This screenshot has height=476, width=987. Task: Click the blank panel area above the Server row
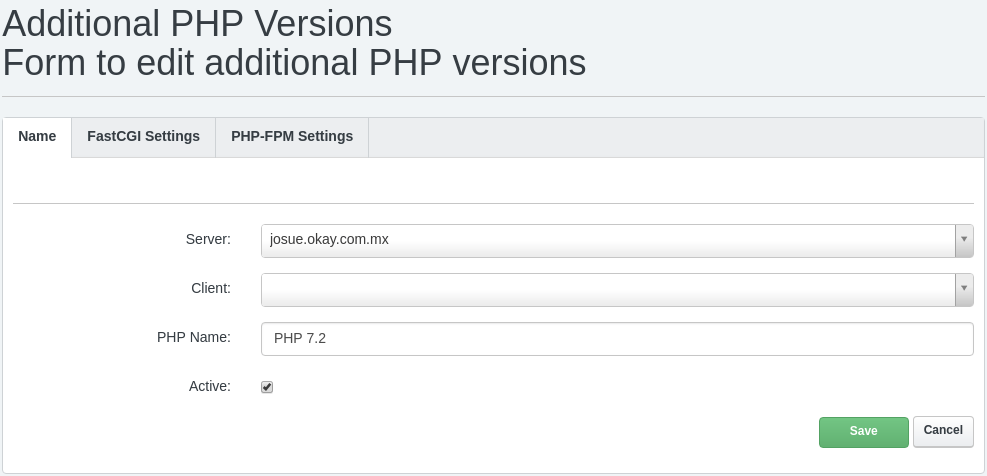pyautogui.click(x=494, y=180)
